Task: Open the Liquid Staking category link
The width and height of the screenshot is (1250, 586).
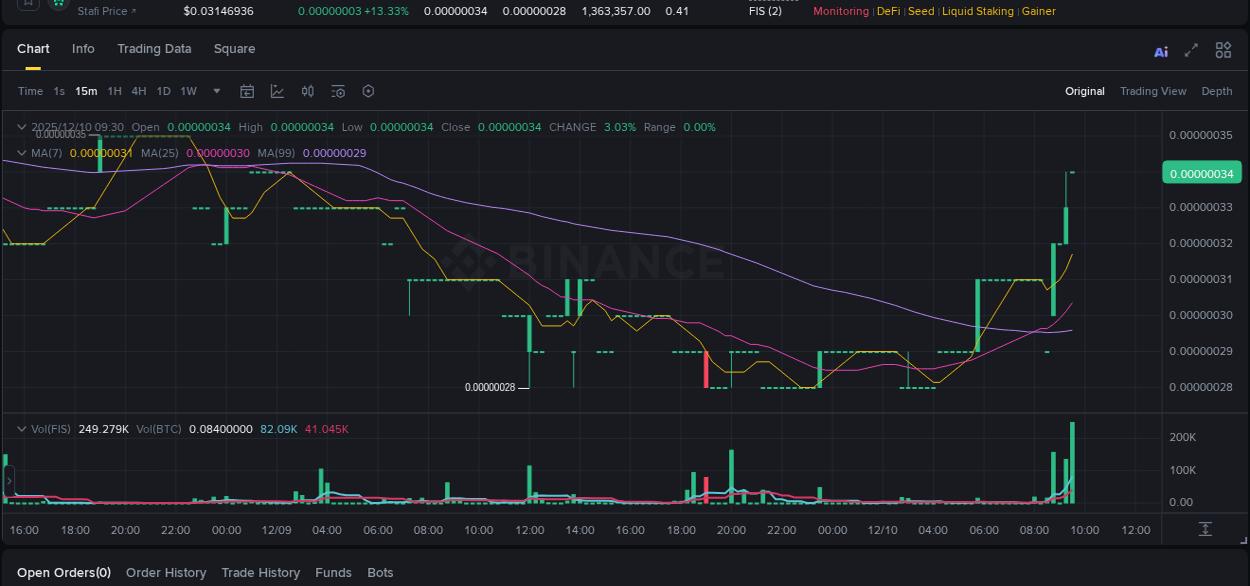Action: [x=977, y=11]
